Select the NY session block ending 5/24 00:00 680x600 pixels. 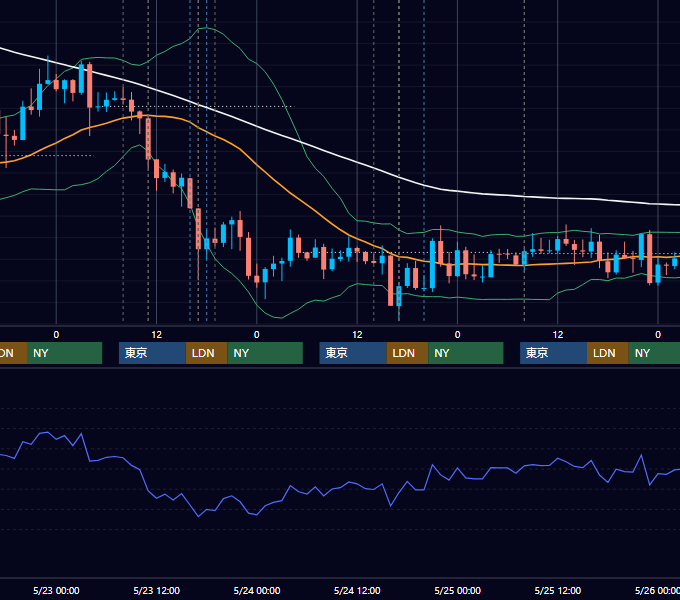coord(265,353)
